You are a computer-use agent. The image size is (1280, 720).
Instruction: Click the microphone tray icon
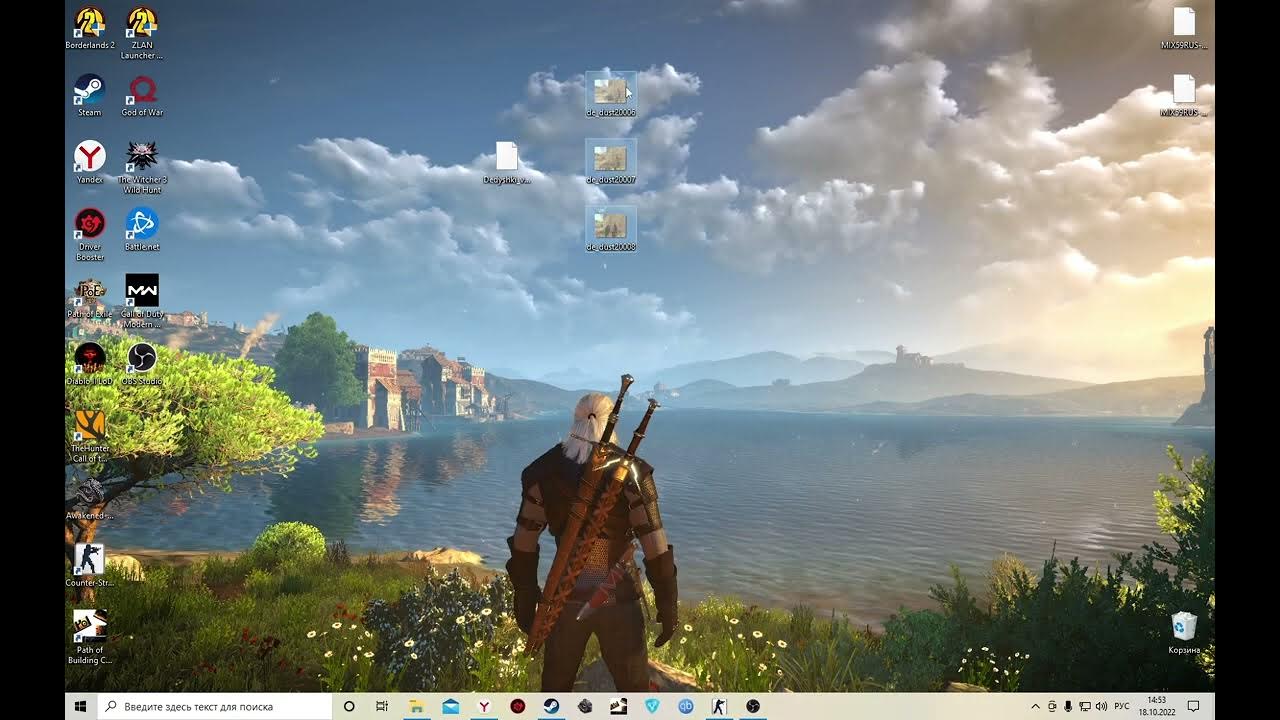coord(1068,707)
